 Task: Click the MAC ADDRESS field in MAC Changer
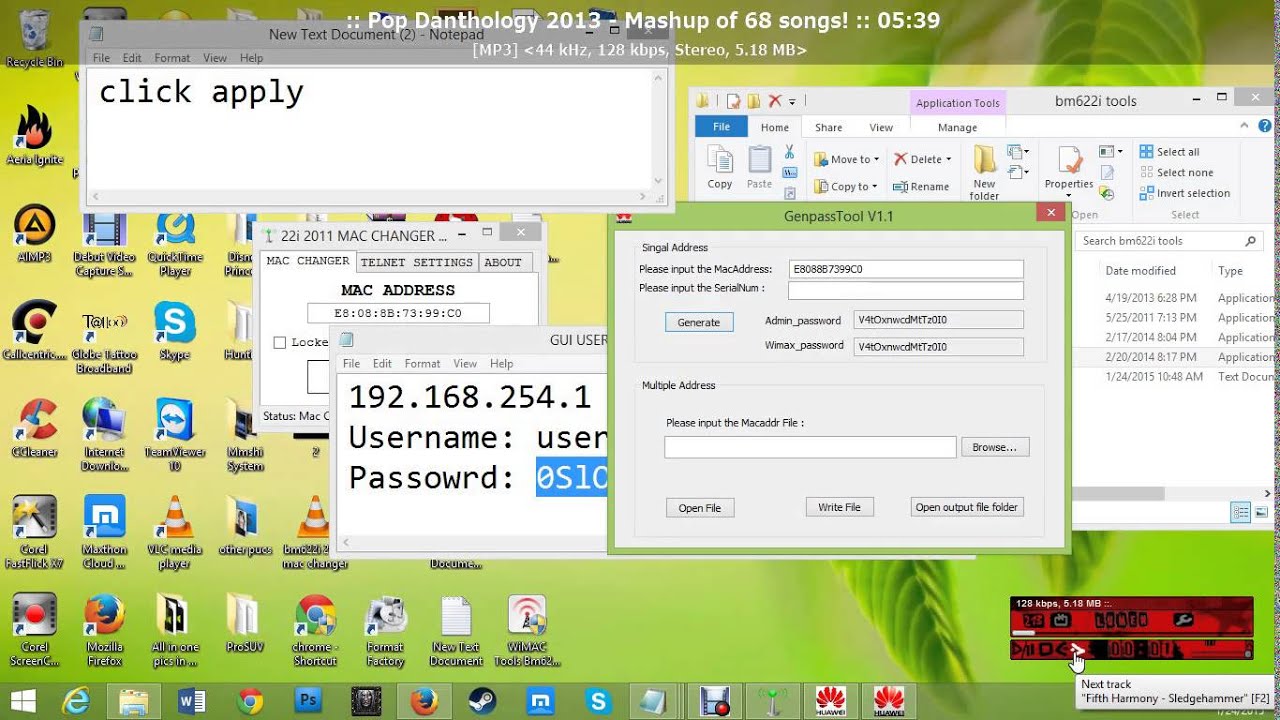398,313
